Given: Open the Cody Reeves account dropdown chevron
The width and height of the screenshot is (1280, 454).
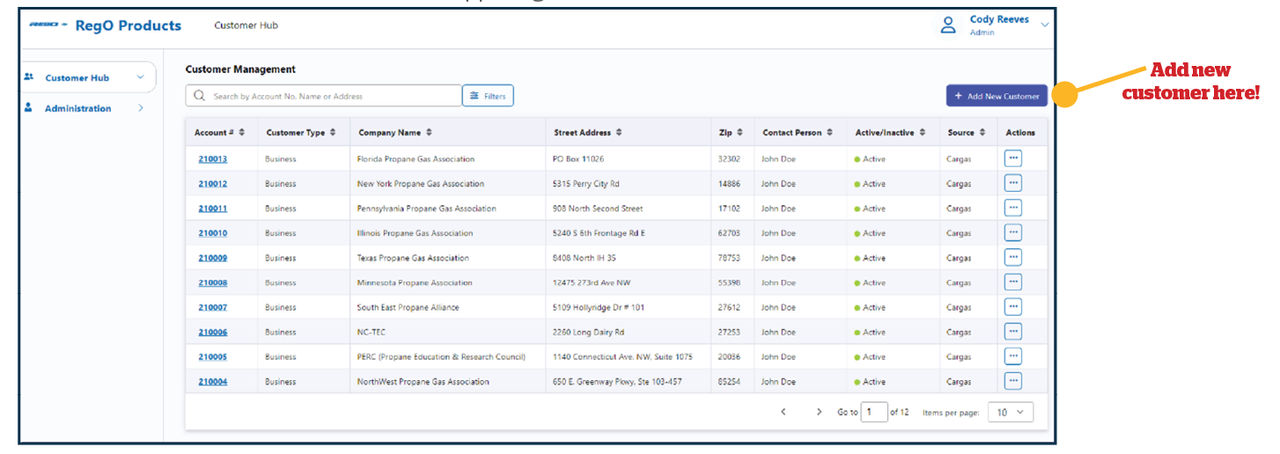Looking at the screenshot, I should (1045, 25).
